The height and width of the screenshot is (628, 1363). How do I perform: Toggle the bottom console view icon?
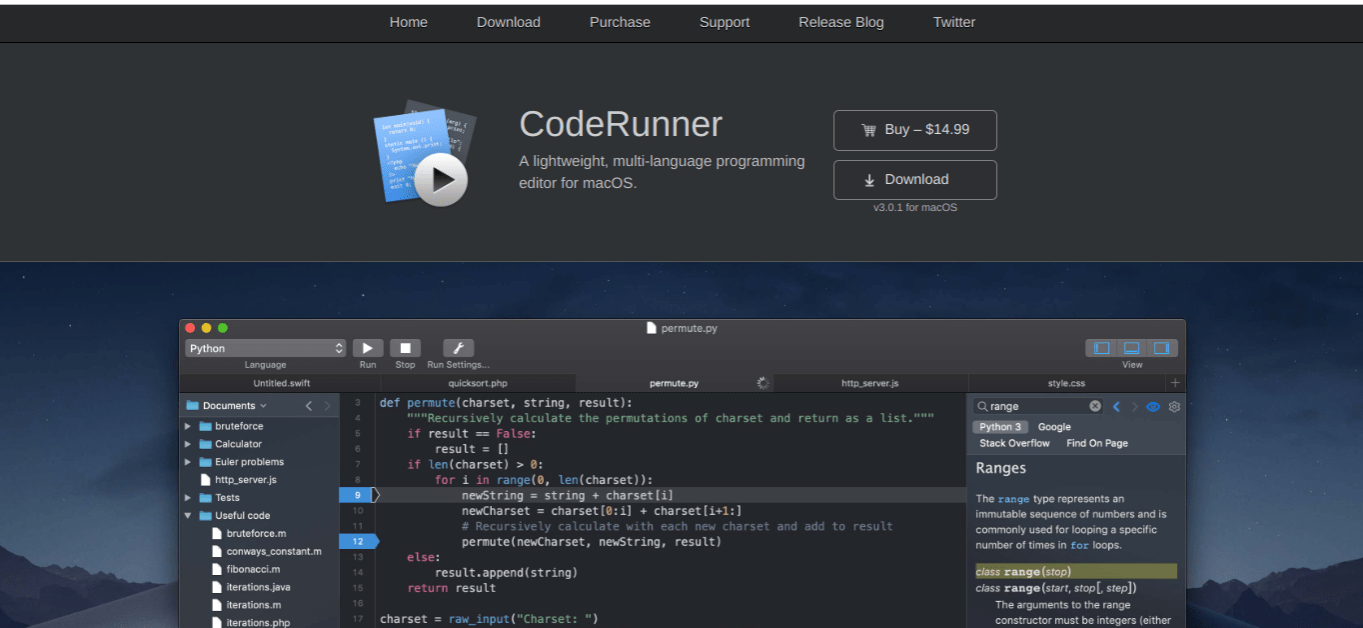(1131, 347)
